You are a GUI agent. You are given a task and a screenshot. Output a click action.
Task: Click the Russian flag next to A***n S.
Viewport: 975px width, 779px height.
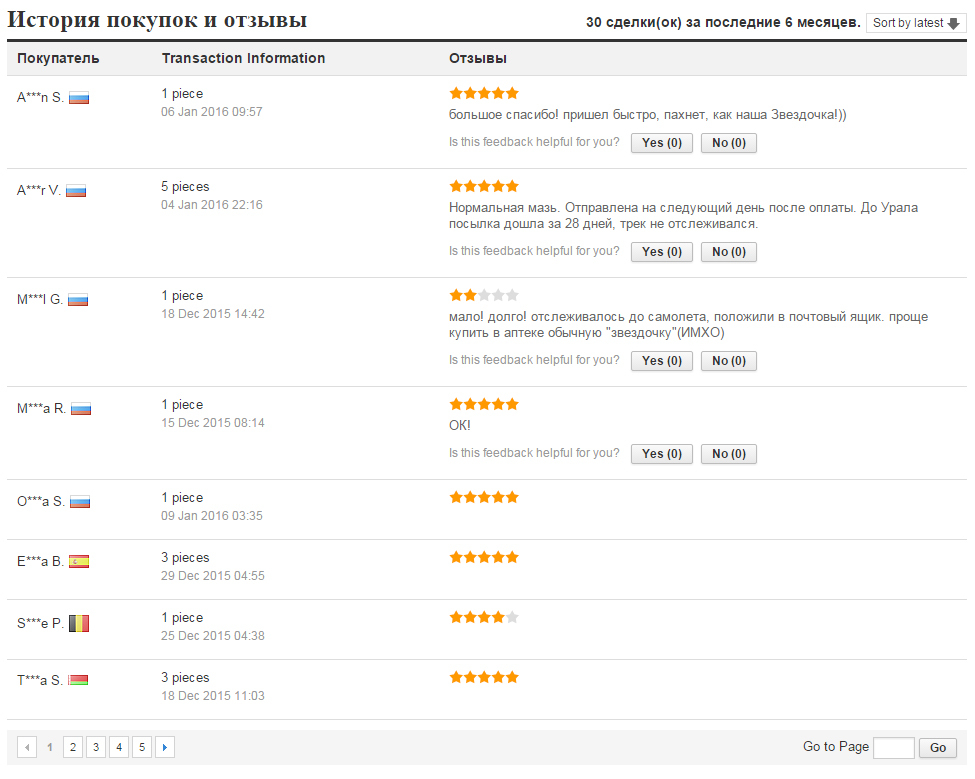click(79, 98)
